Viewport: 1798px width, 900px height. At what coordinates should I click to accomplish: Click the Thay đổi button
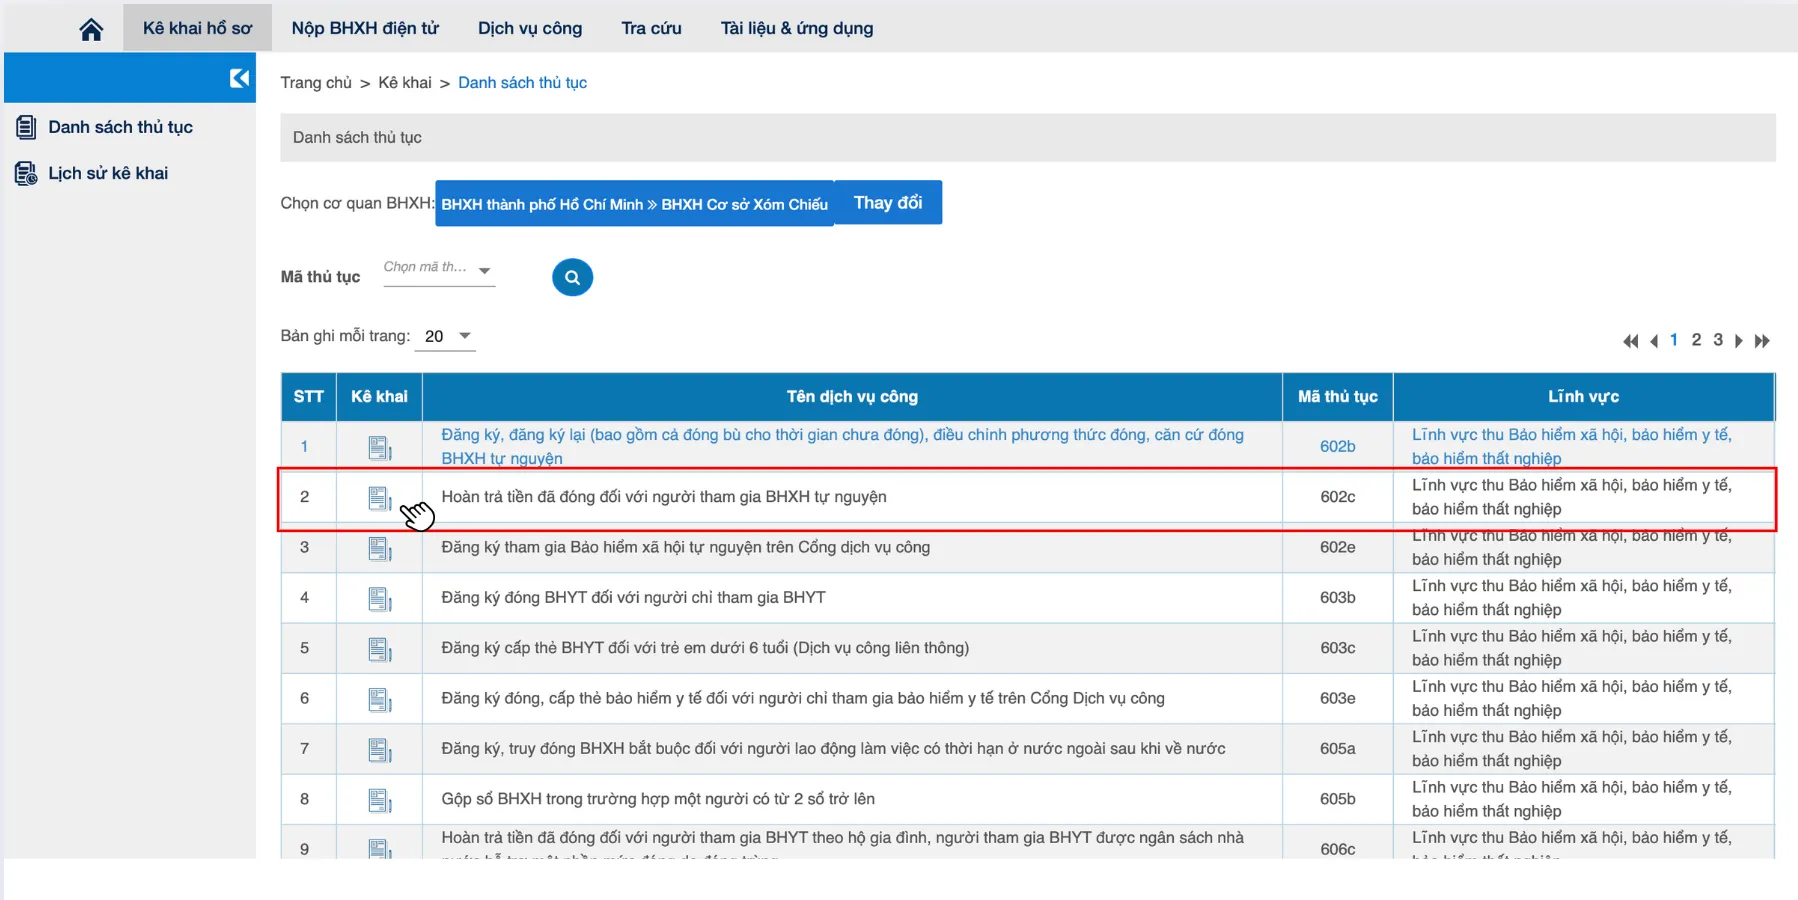click(x=887, y=203)
